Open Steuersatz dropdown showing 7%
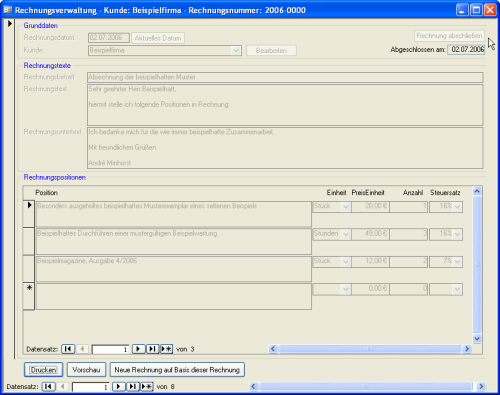Viewport: 500px width, 395px height. point(457,261)
